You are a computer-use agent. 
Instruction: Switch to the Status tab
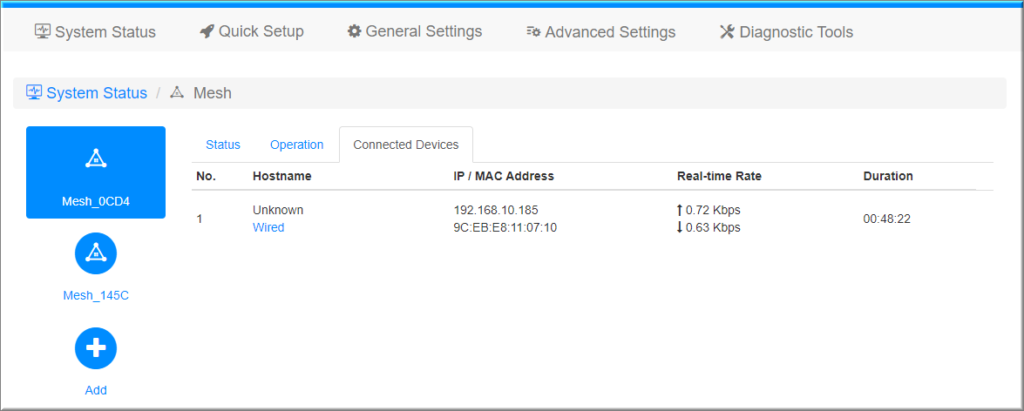pos(223,145)
